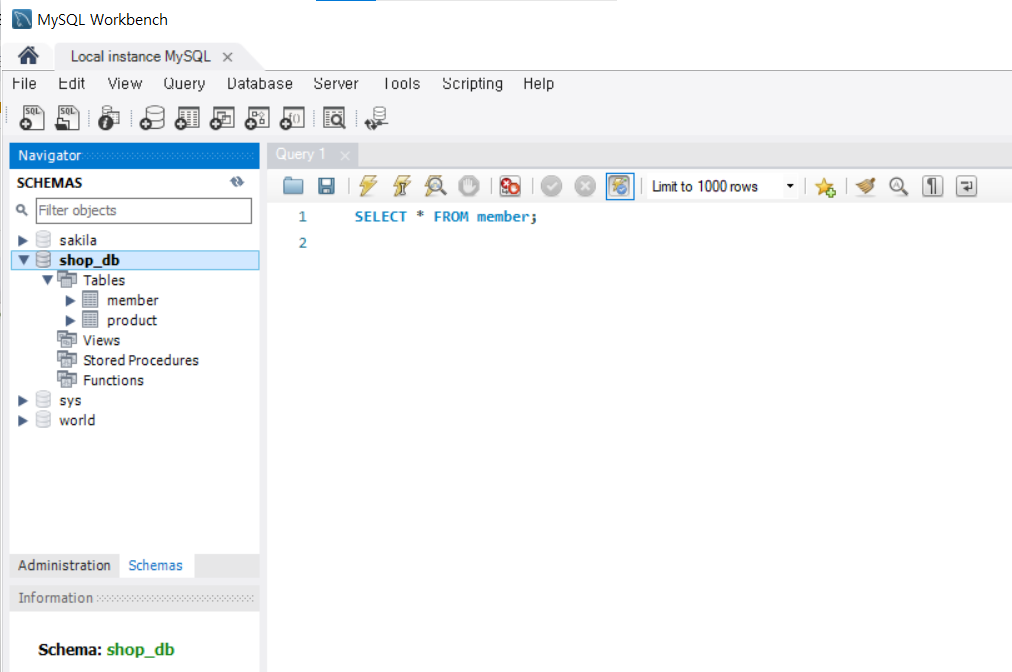
Task: Rollback the transaction X icon
Action: pos(585,187)
